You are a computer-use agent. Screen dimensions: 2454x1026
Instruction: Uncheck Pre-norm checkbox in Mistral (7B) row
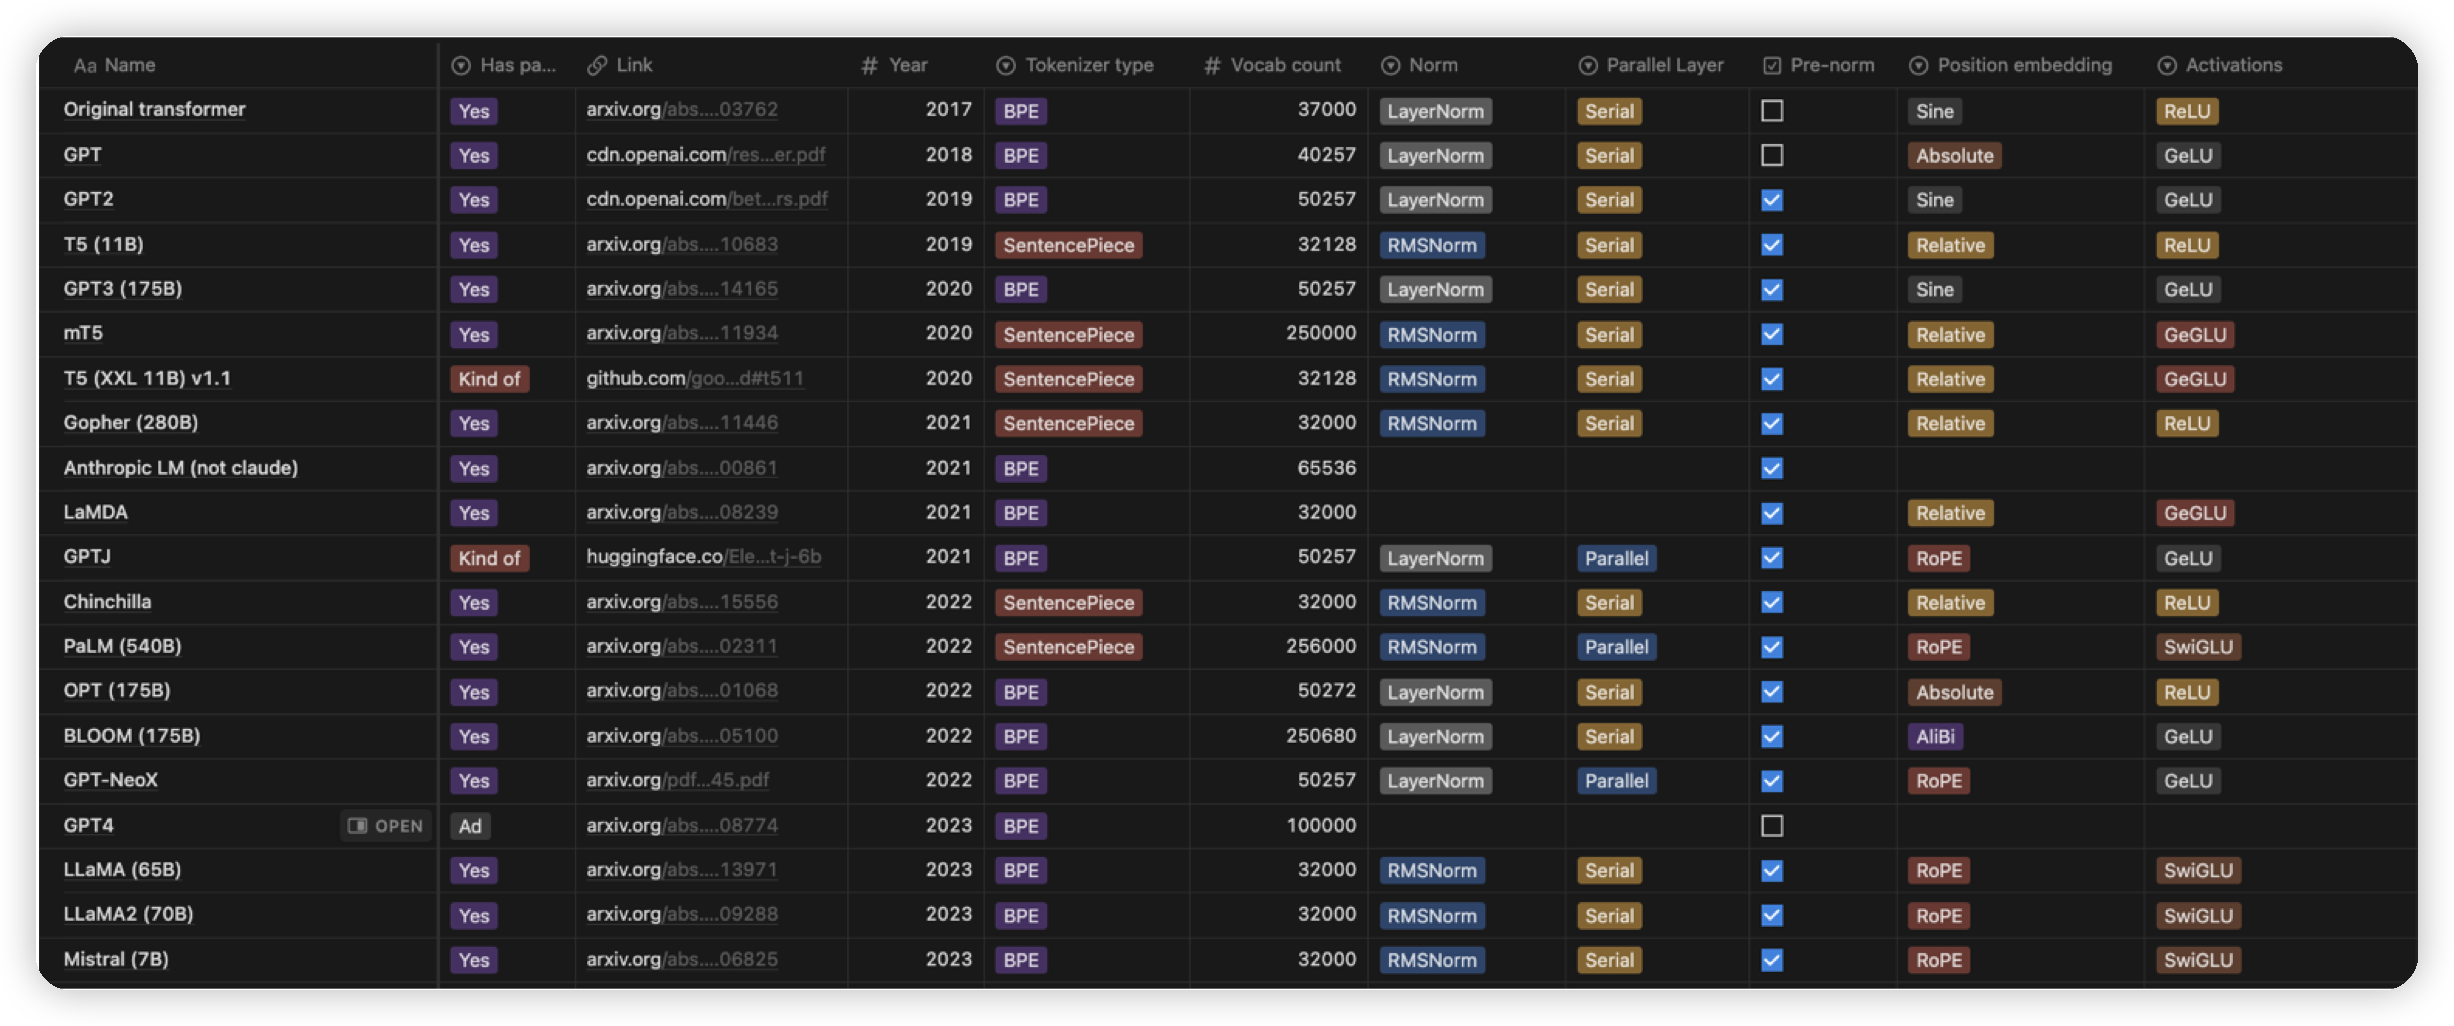(x=1772, y=960)
